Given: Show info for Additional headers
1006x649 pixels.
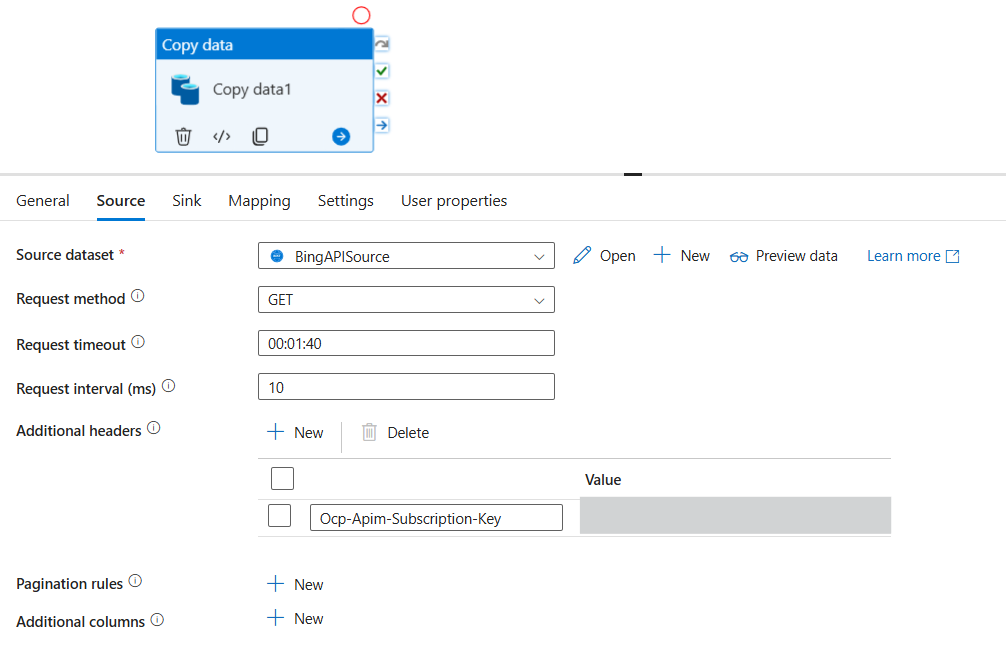Looking at the screenshot, I should [x=154, y=428].
